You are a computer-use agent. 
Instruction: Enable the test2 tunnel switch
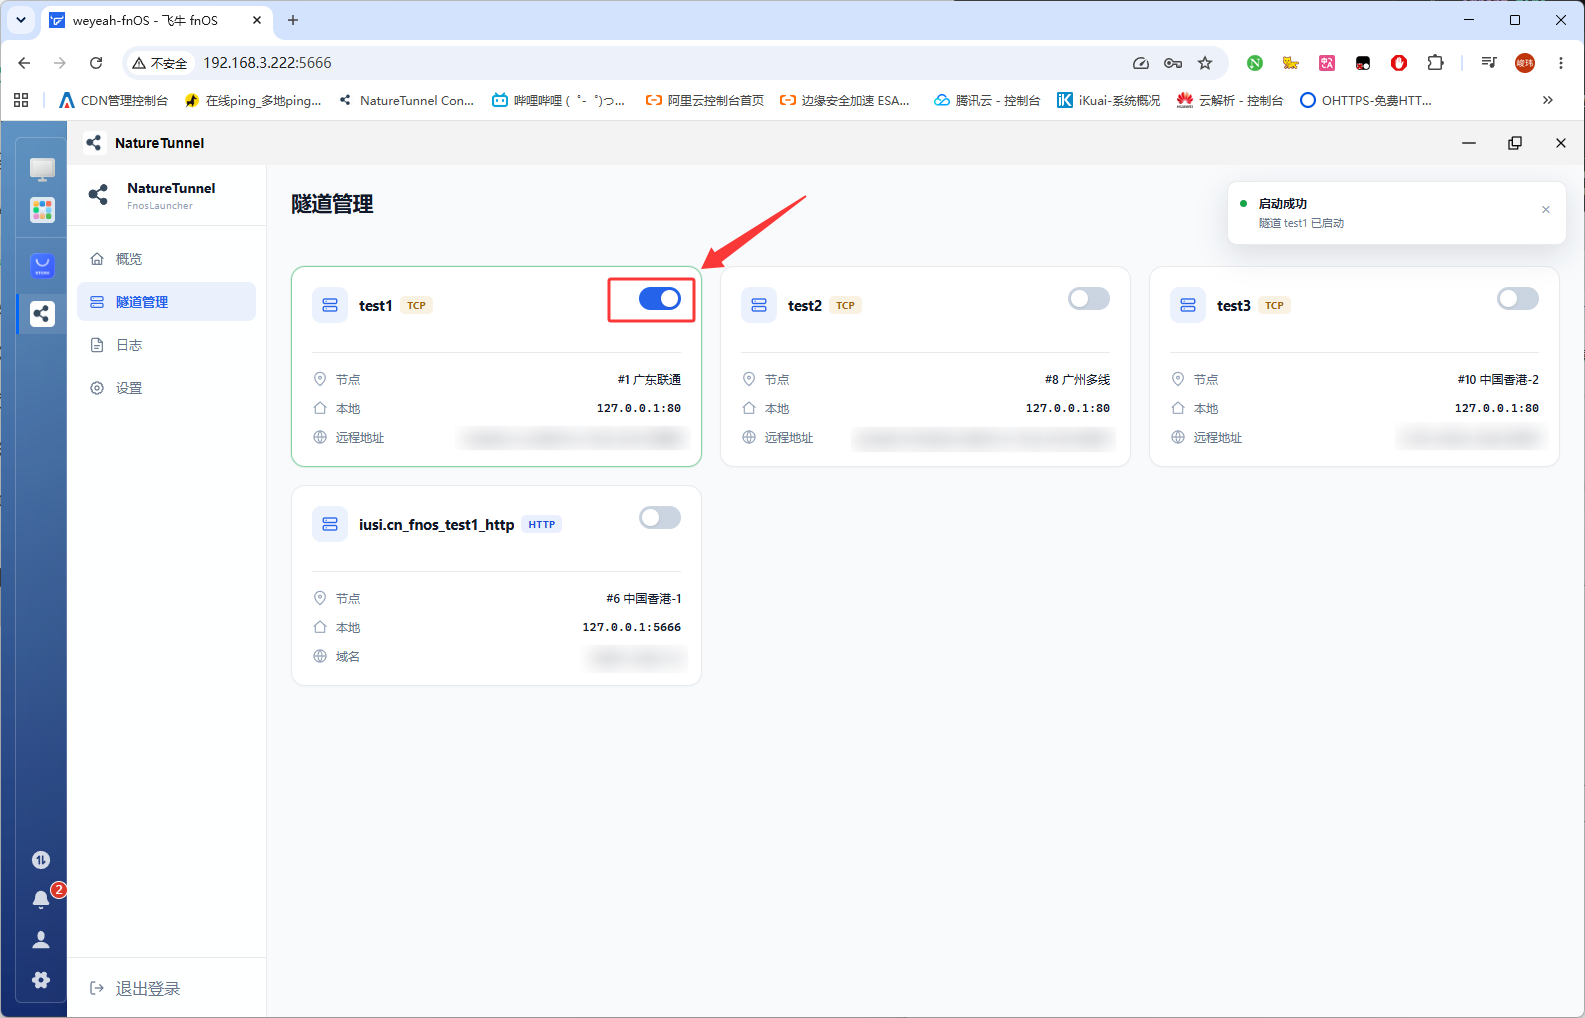1089,298
